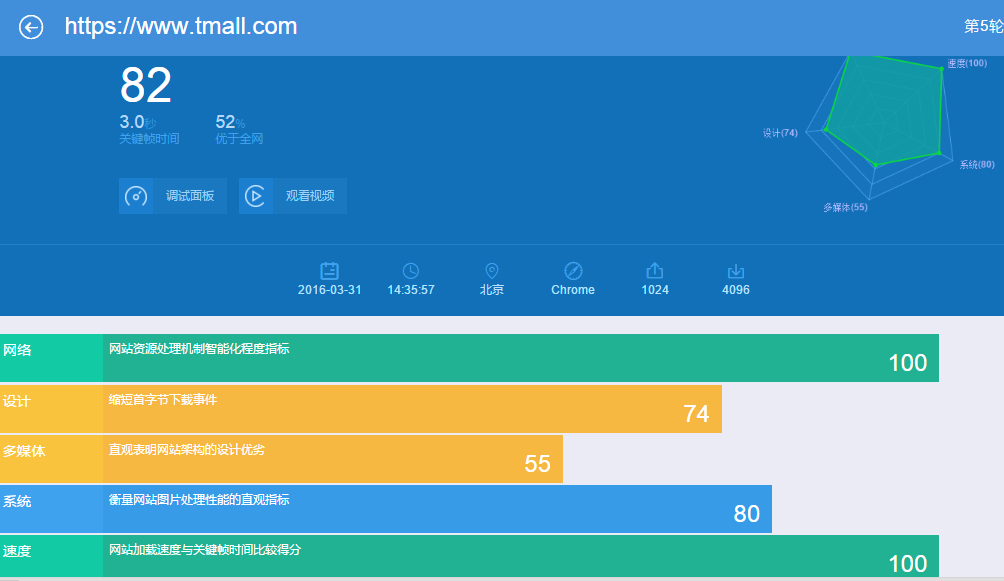The width and height of the screenshot is (1004, 581).
Task: Open the 调试面板 debug panel button
Action: (173, 196)
